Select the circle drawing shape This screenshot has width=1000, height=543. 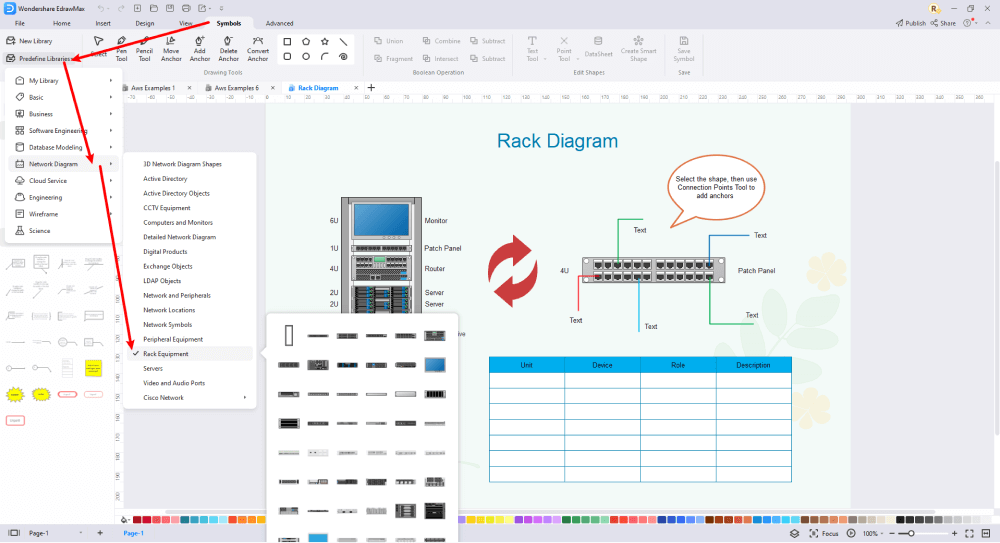(306, 57)
